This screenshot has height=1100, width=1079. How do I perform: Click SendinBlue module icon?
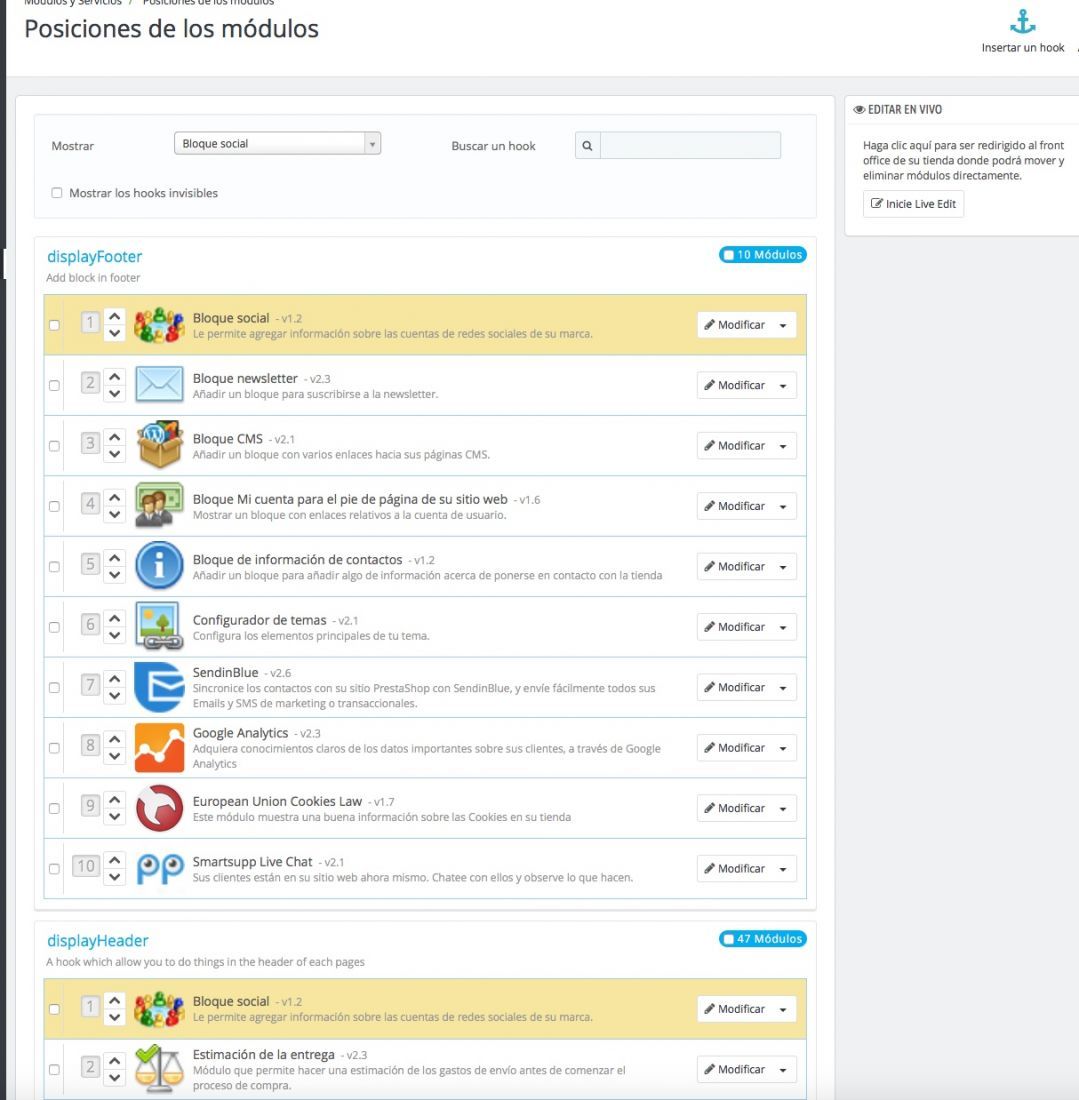[x=159, y=687]
